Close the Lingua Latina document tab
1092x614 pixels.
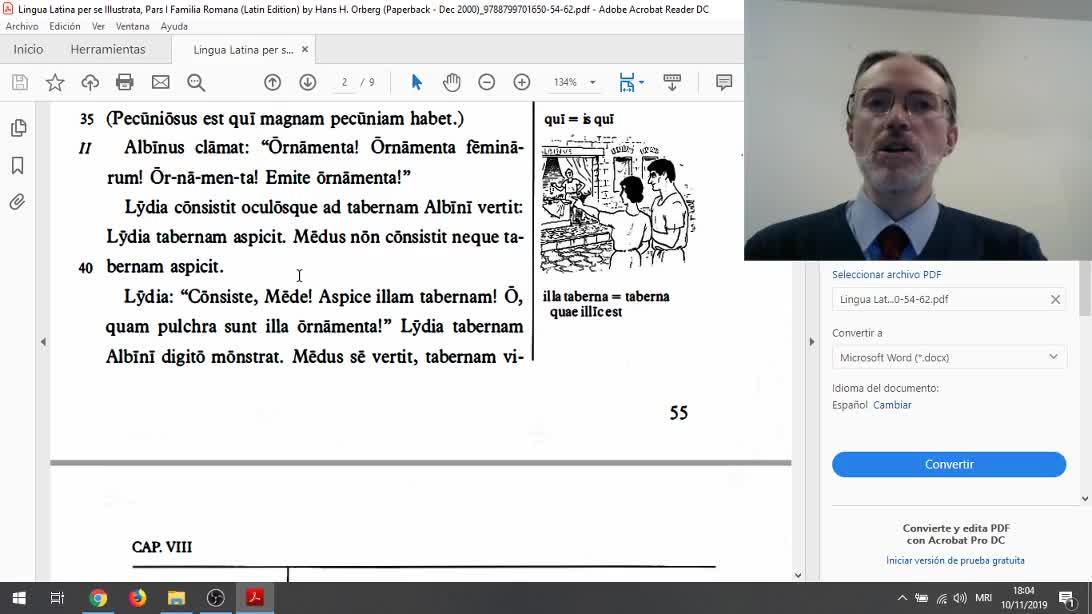[x=305, y=49]
